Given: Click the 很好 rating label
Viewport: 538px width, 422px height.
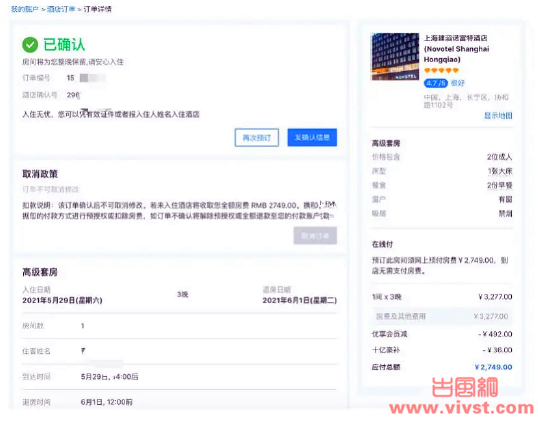Looking at the screenshot, I should pyautogui.click(x=458, y=83).
